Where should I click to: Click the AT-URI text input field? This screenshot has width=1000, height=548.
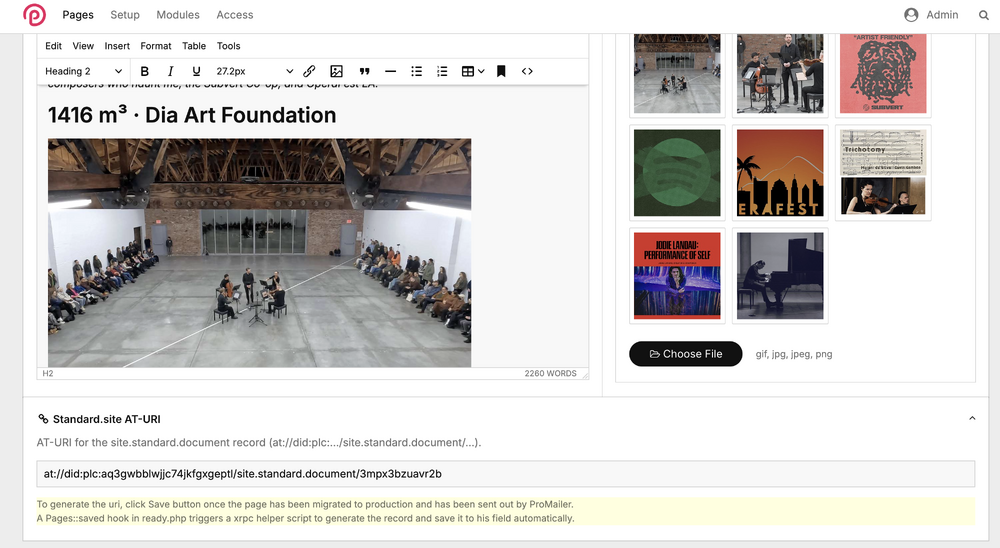(505, 474)
